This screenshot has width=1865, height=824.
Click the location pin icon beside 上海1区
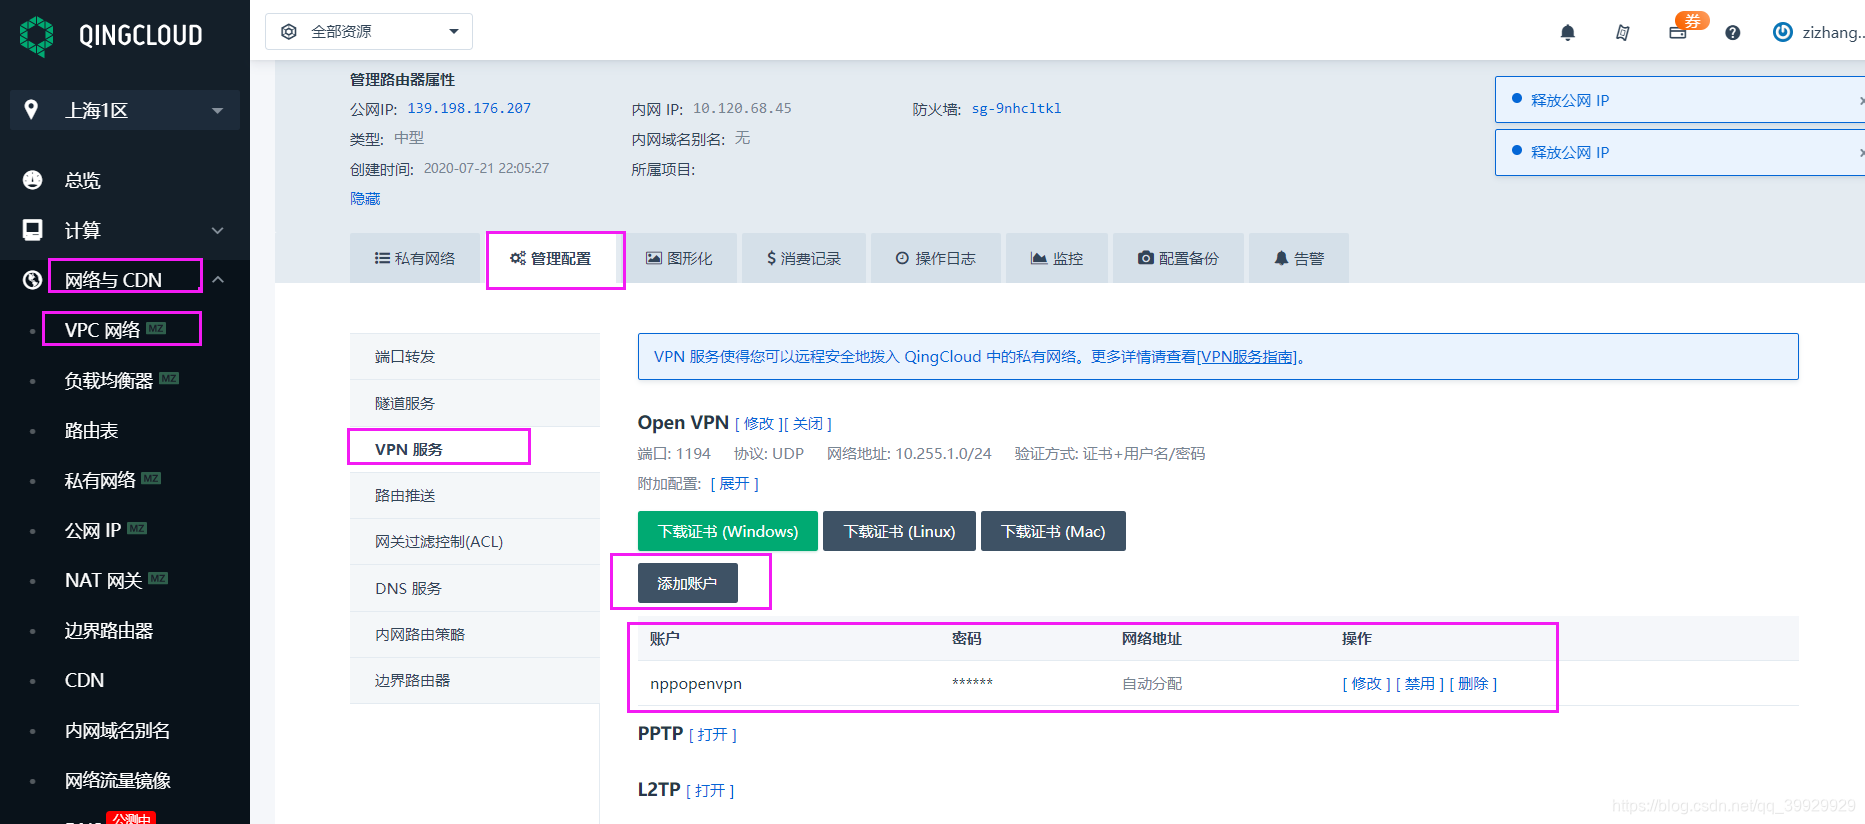pyautogui.click(x=31, y=110)
